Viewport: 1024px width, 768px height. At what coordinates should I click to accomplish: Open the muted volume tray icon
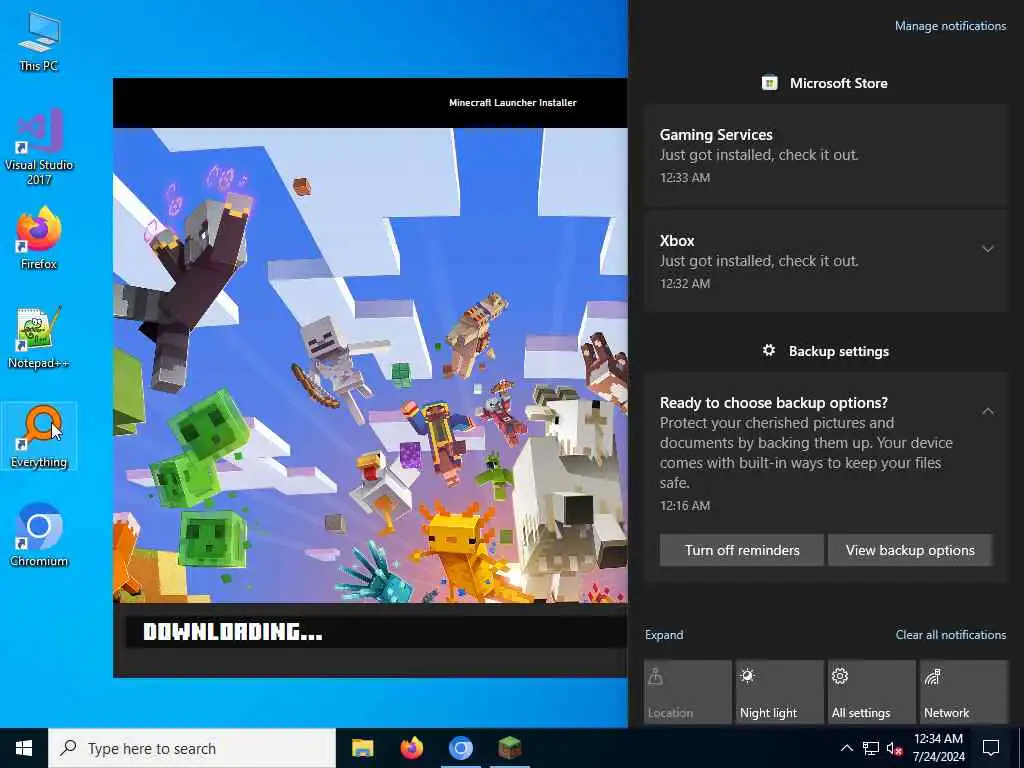[x=894, y=748]
